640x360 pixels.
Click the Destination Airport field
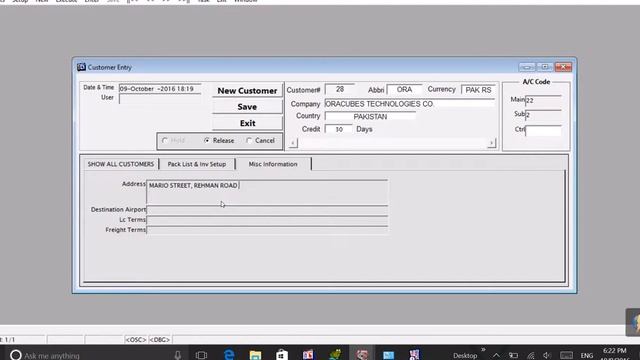[267, 210]
